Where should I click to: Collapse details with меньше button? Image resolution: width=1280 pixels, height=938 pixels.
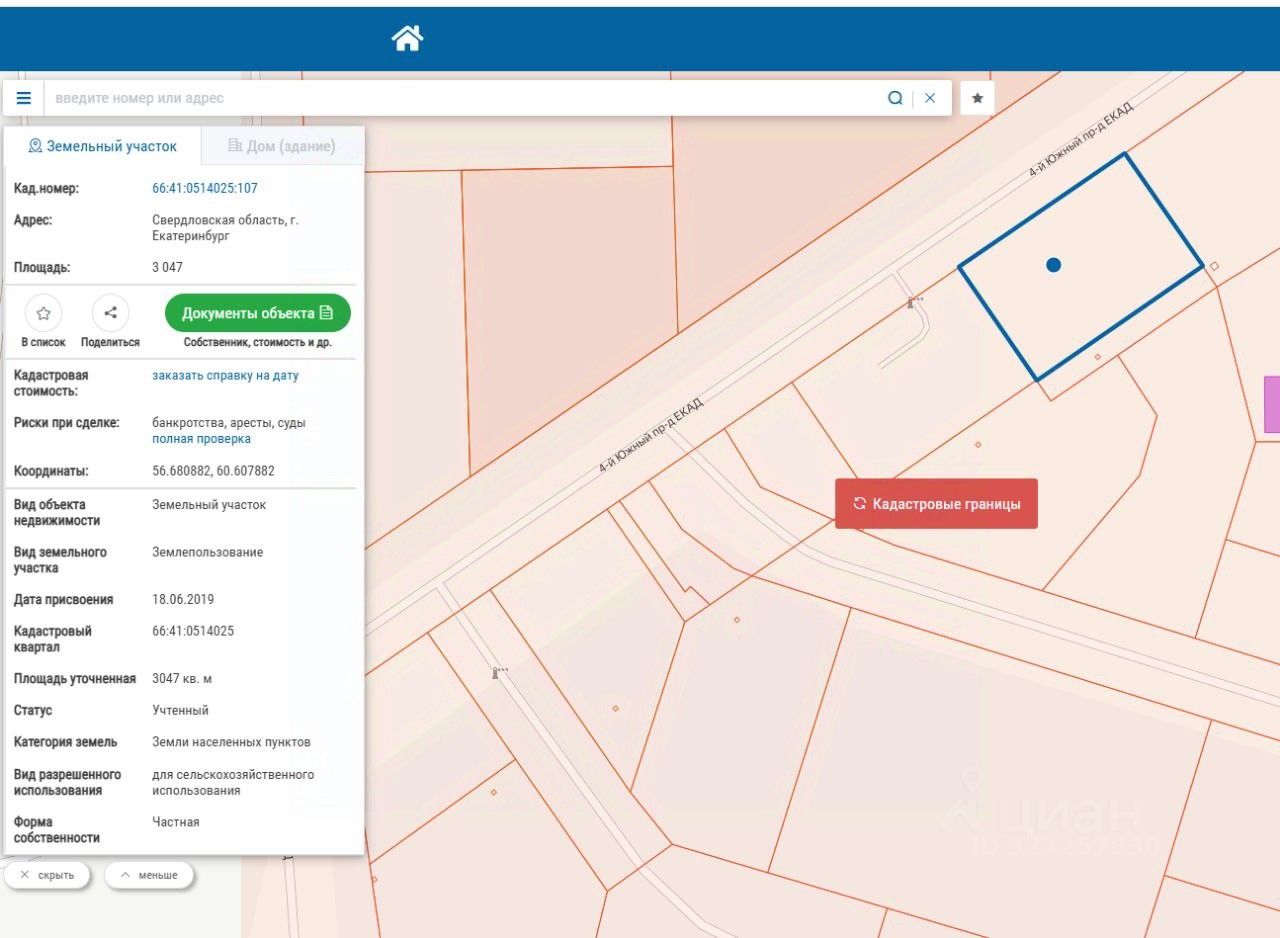[x=148, y=875]
